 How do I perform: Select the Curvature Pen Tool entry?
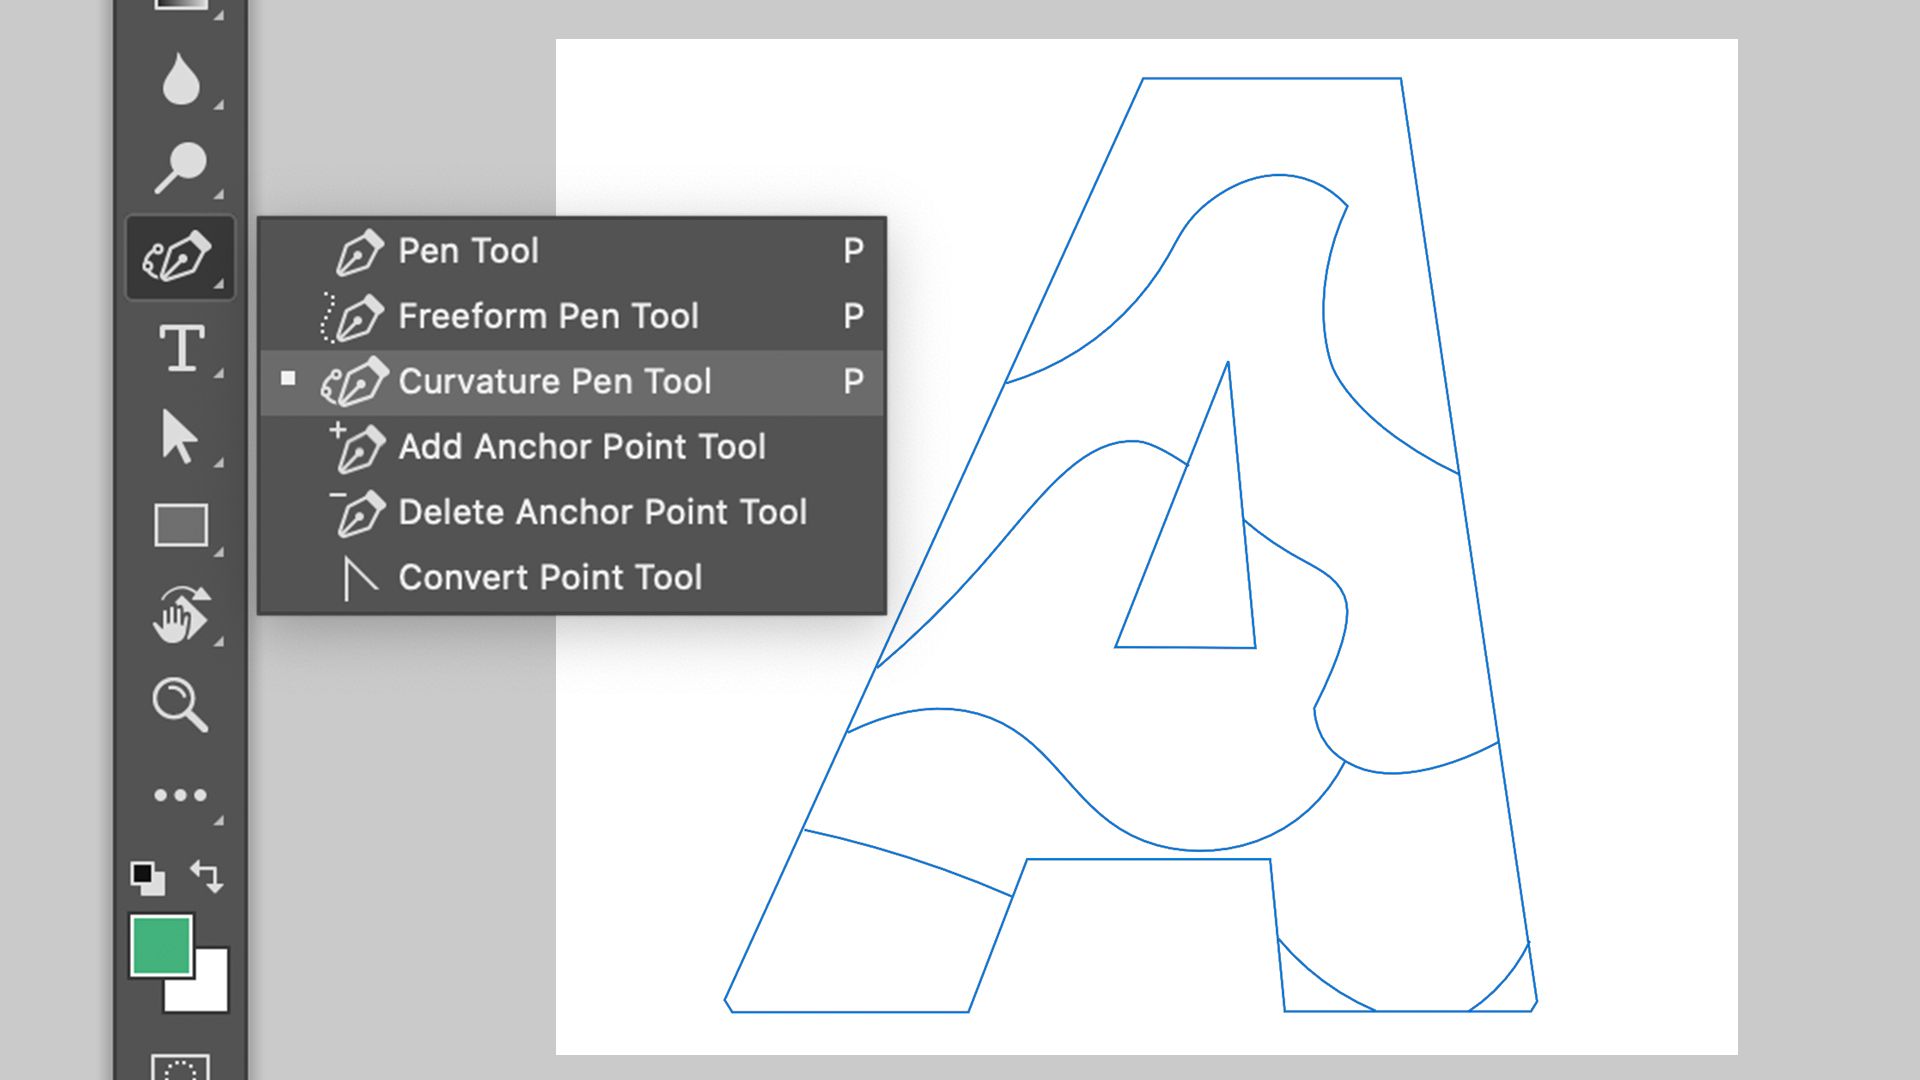pos(554,381)
